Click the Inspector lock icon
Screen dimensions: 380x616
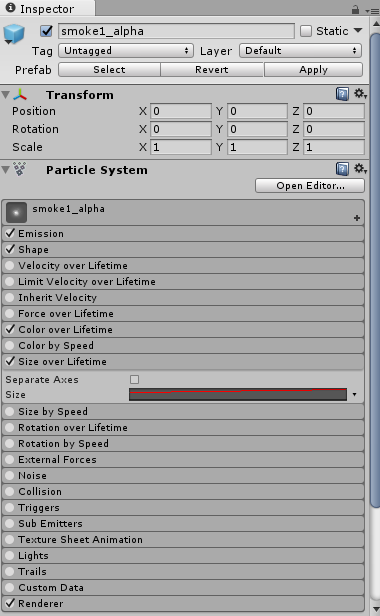[x=355, y=9]
